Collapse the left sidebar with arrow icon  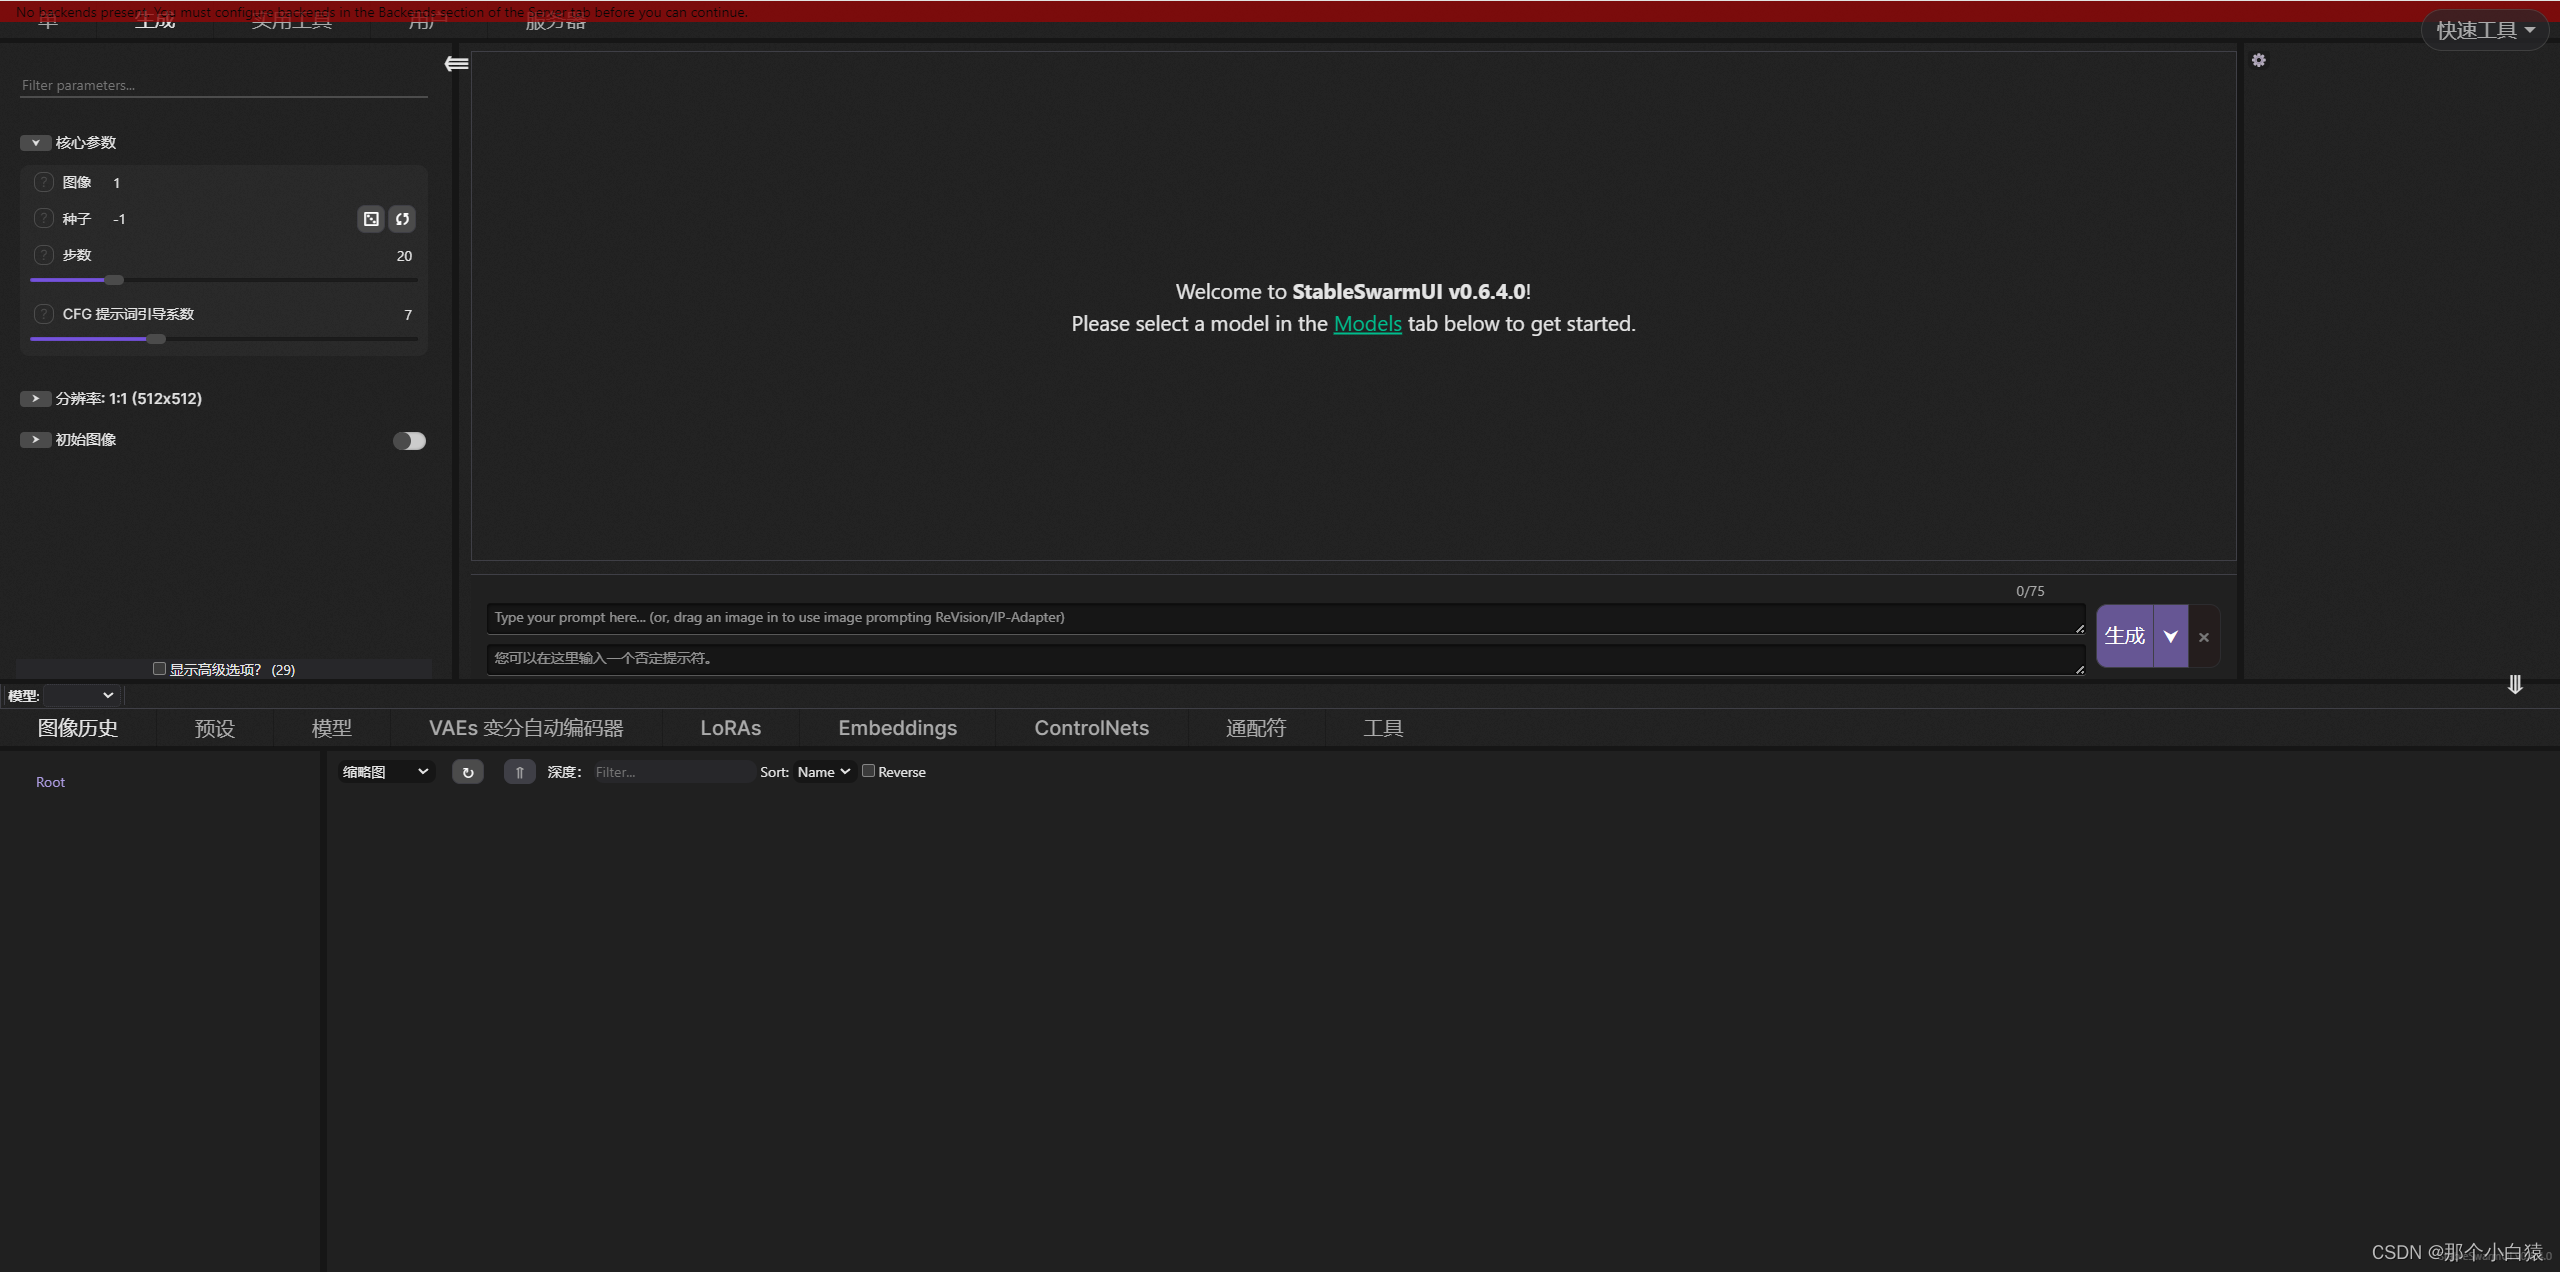[456, 64]
